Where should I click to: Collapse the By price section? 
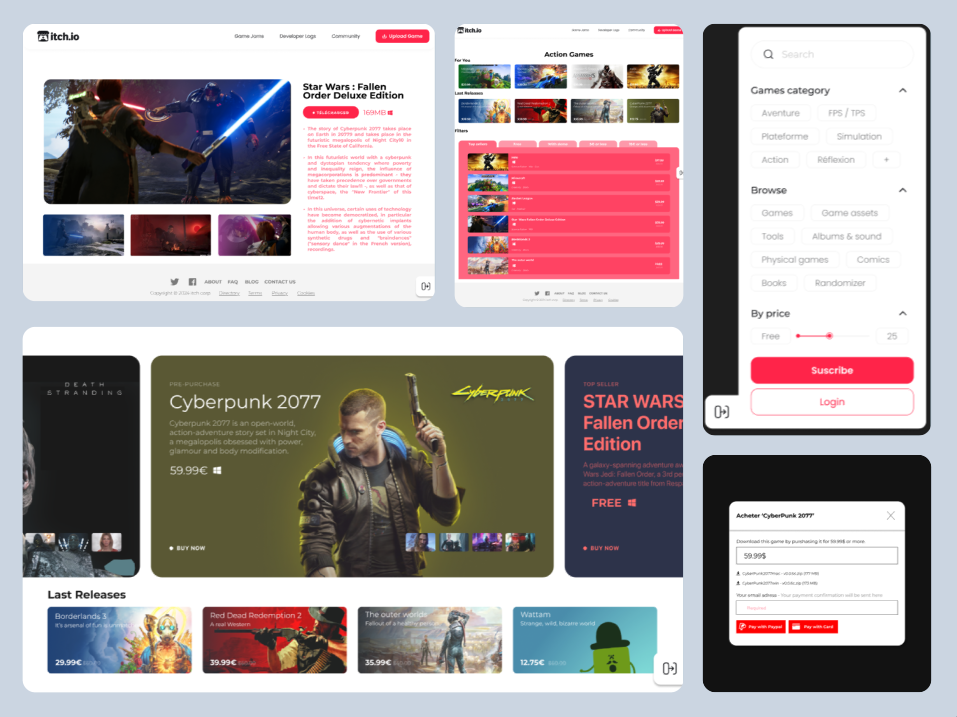point(903,314)
